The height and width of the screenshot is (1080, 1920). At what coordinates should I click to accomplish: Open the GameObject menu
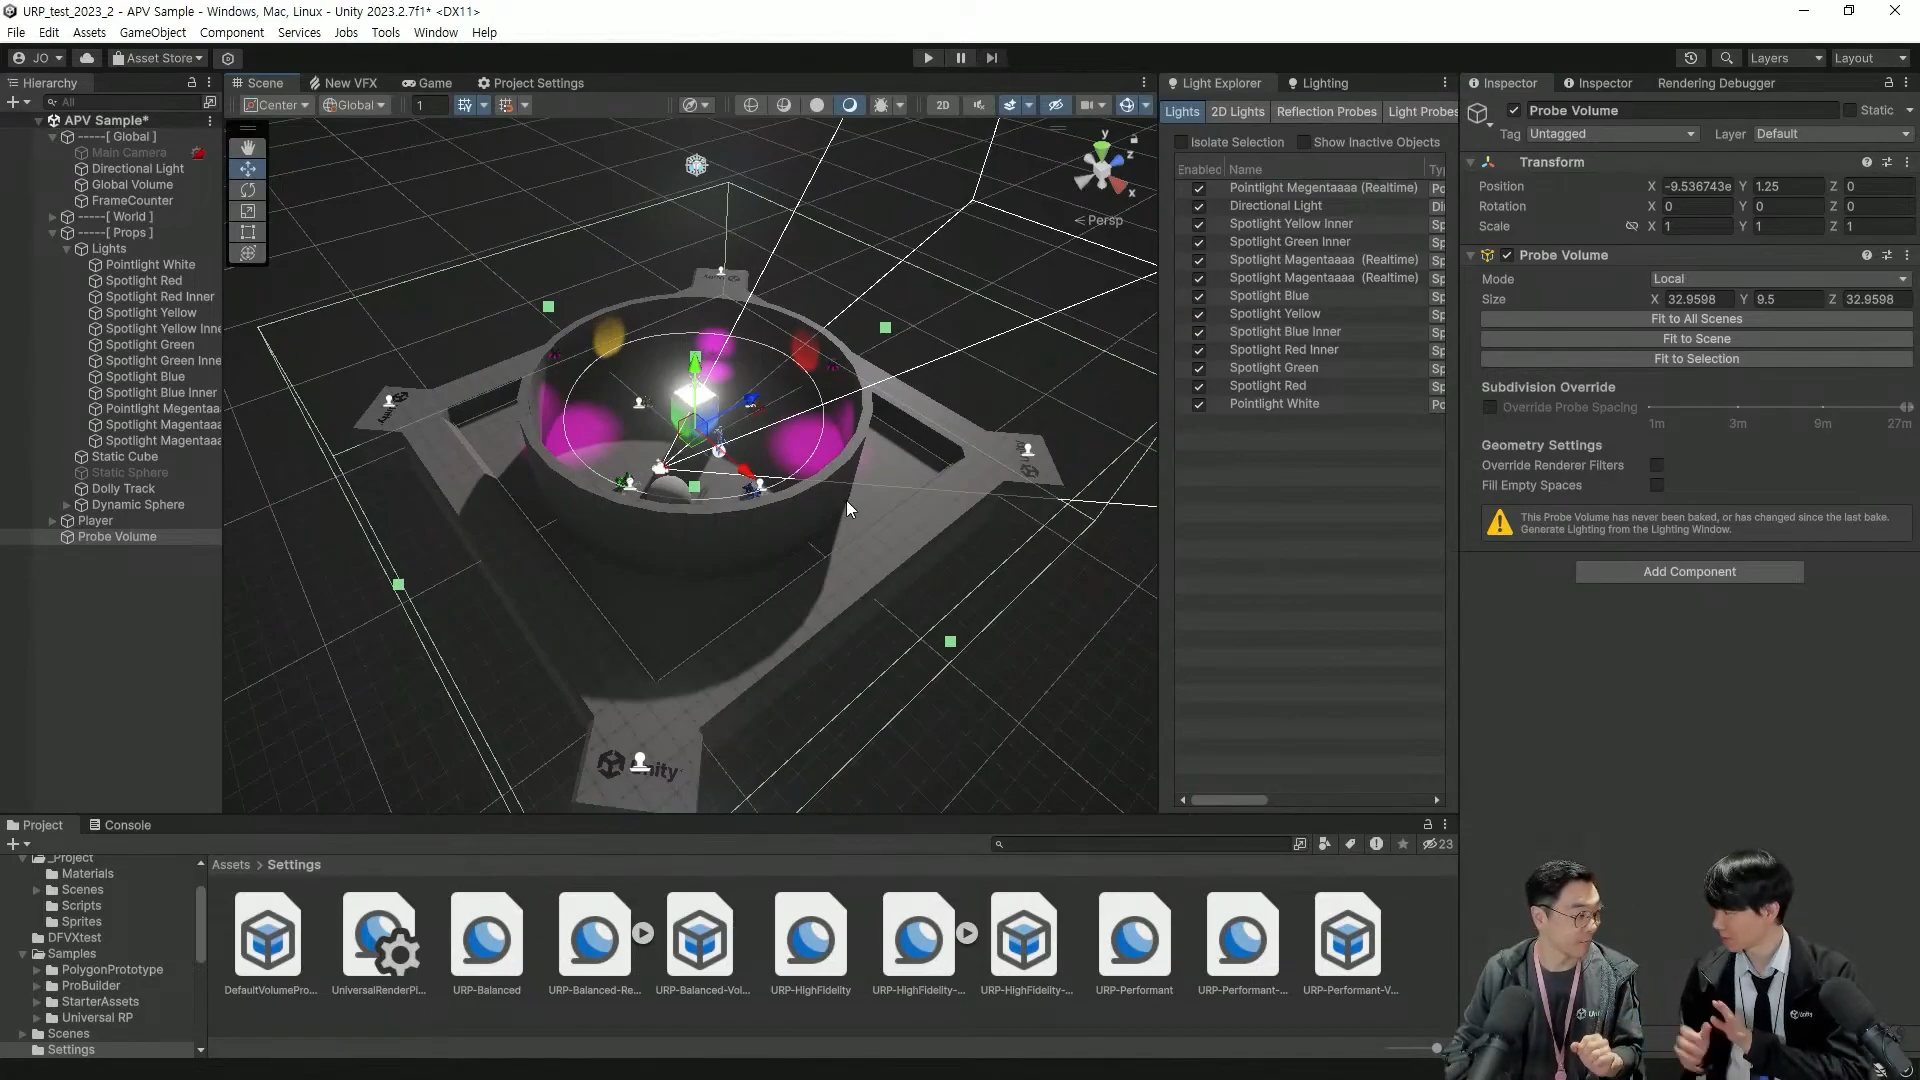pos(153,32)
